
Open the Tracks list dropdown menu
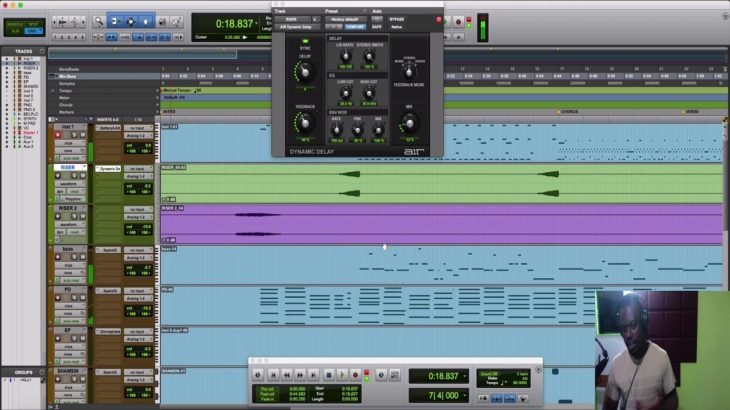pos(42,51)
